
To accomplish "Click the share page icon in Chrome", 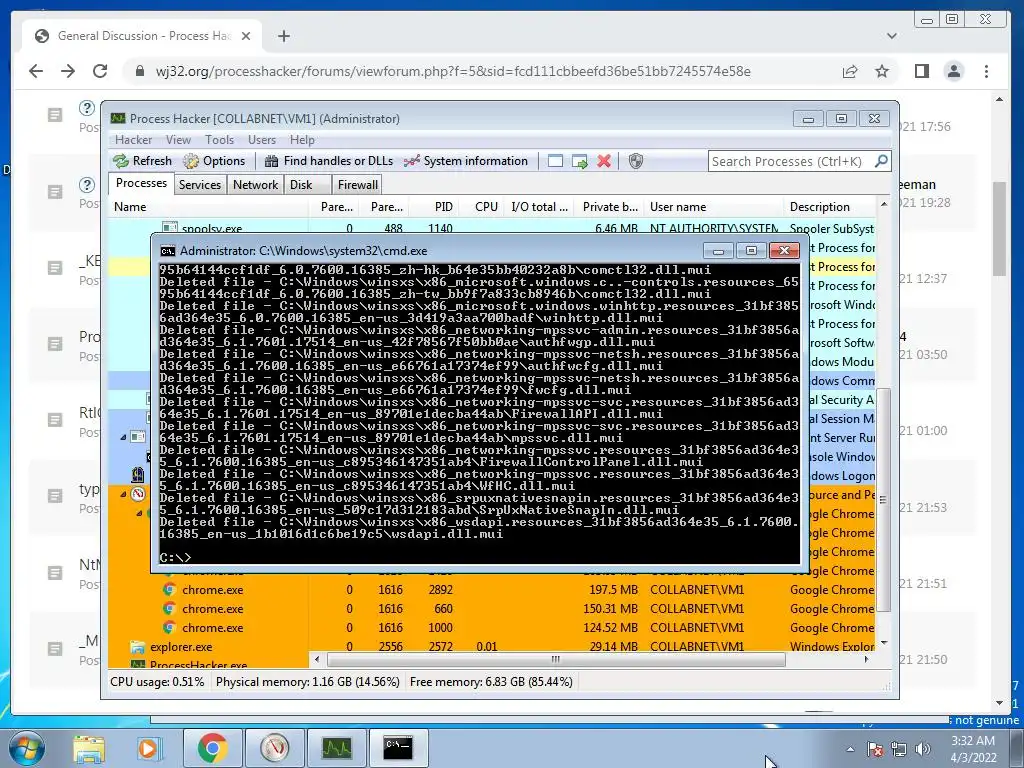I will coord(850,71).
